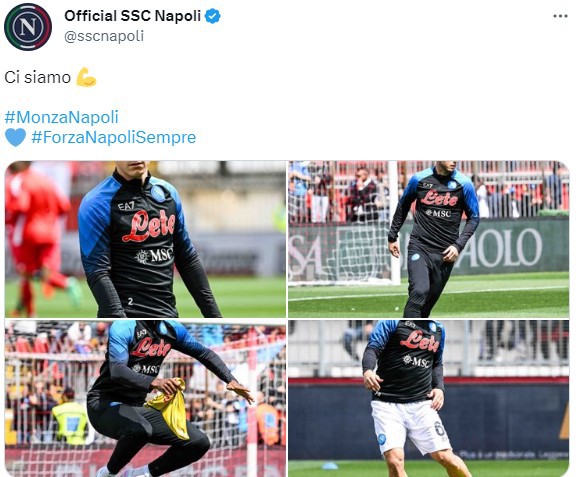Open bottom-left photo of jumping player

pos(146,398)
